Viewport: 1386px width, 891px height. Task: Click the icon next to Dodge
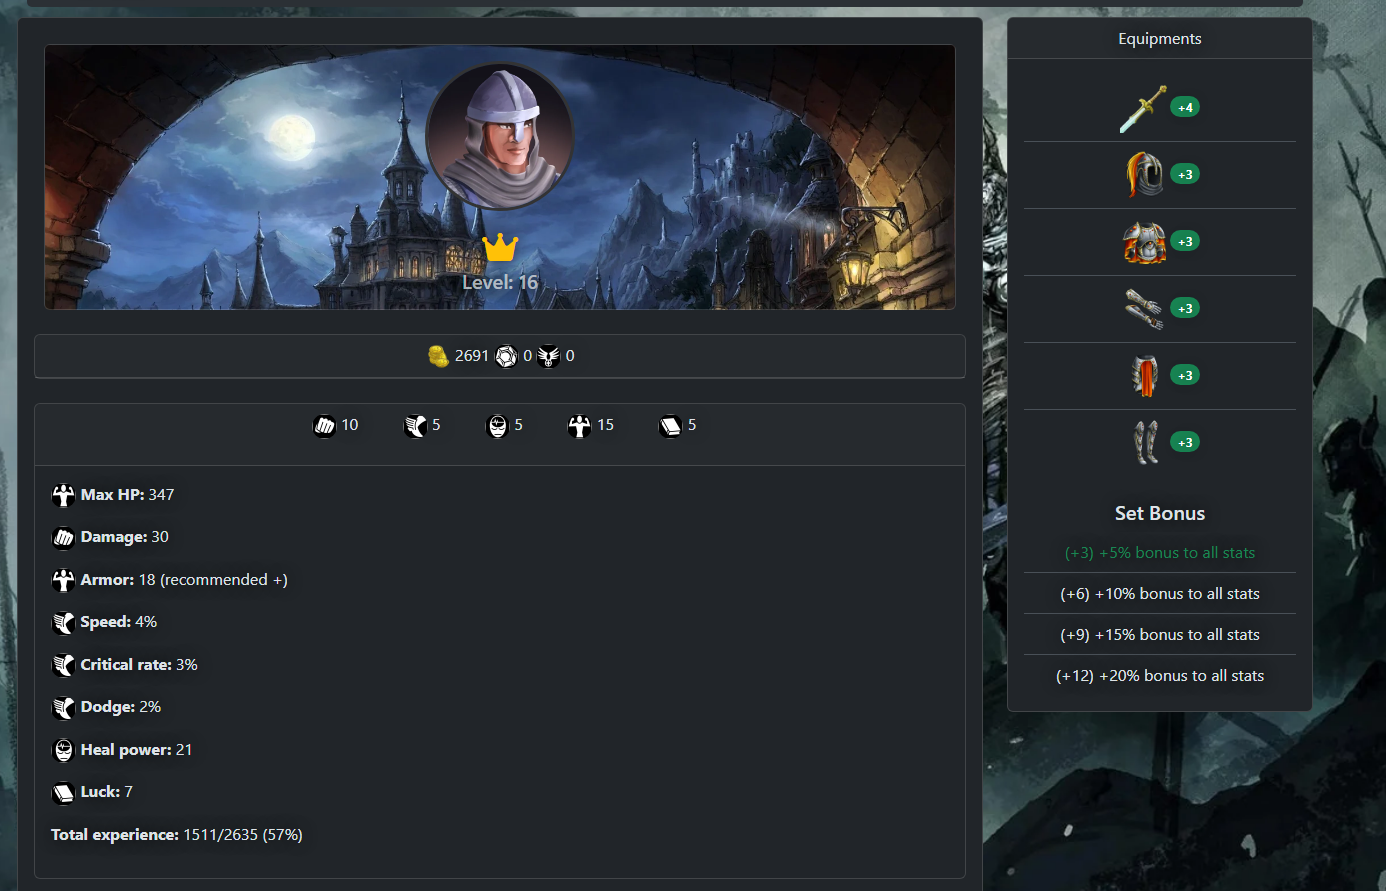pyautogui.click(x=63, y=708)
